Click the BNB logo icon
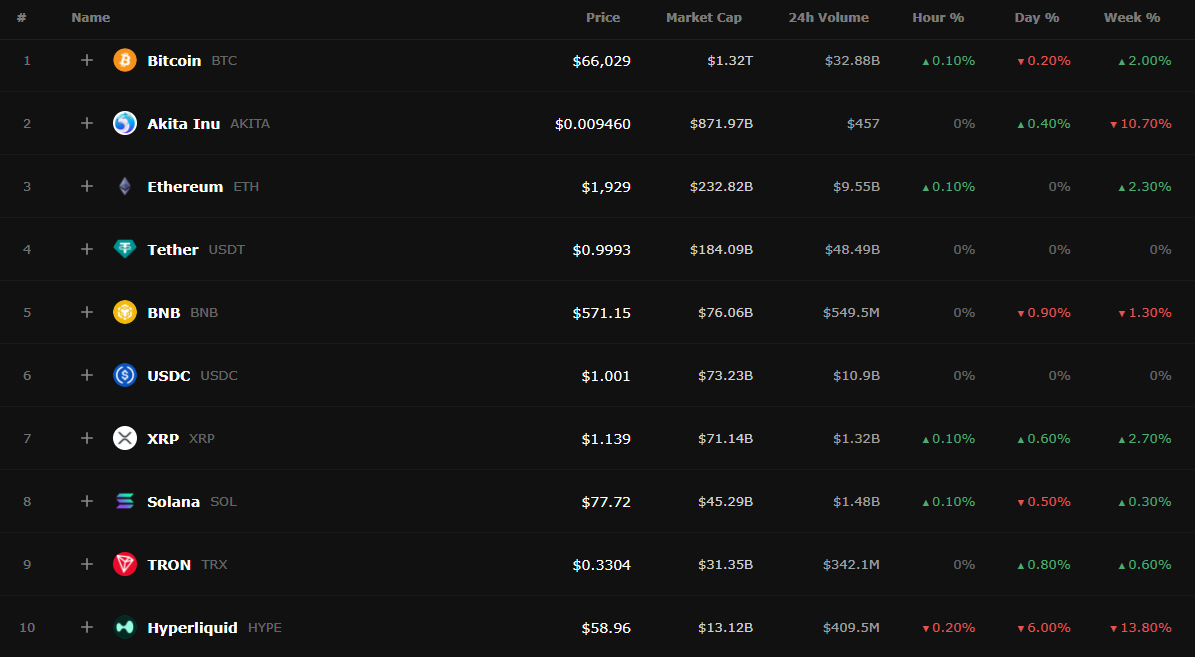The height and width of the screenshot is (657, 1195). [125, 312]
